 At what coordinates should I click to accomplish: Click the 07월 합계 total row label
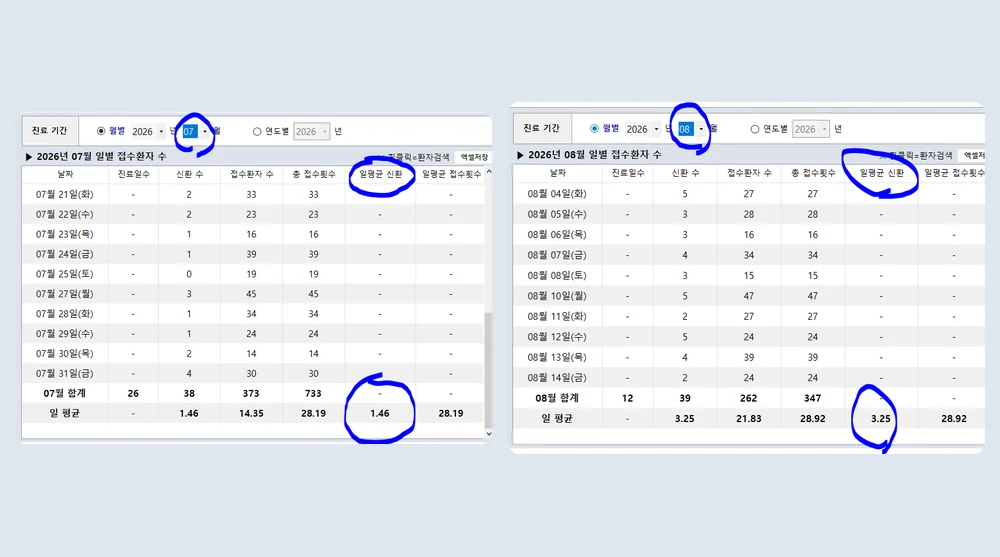point(64,393)
